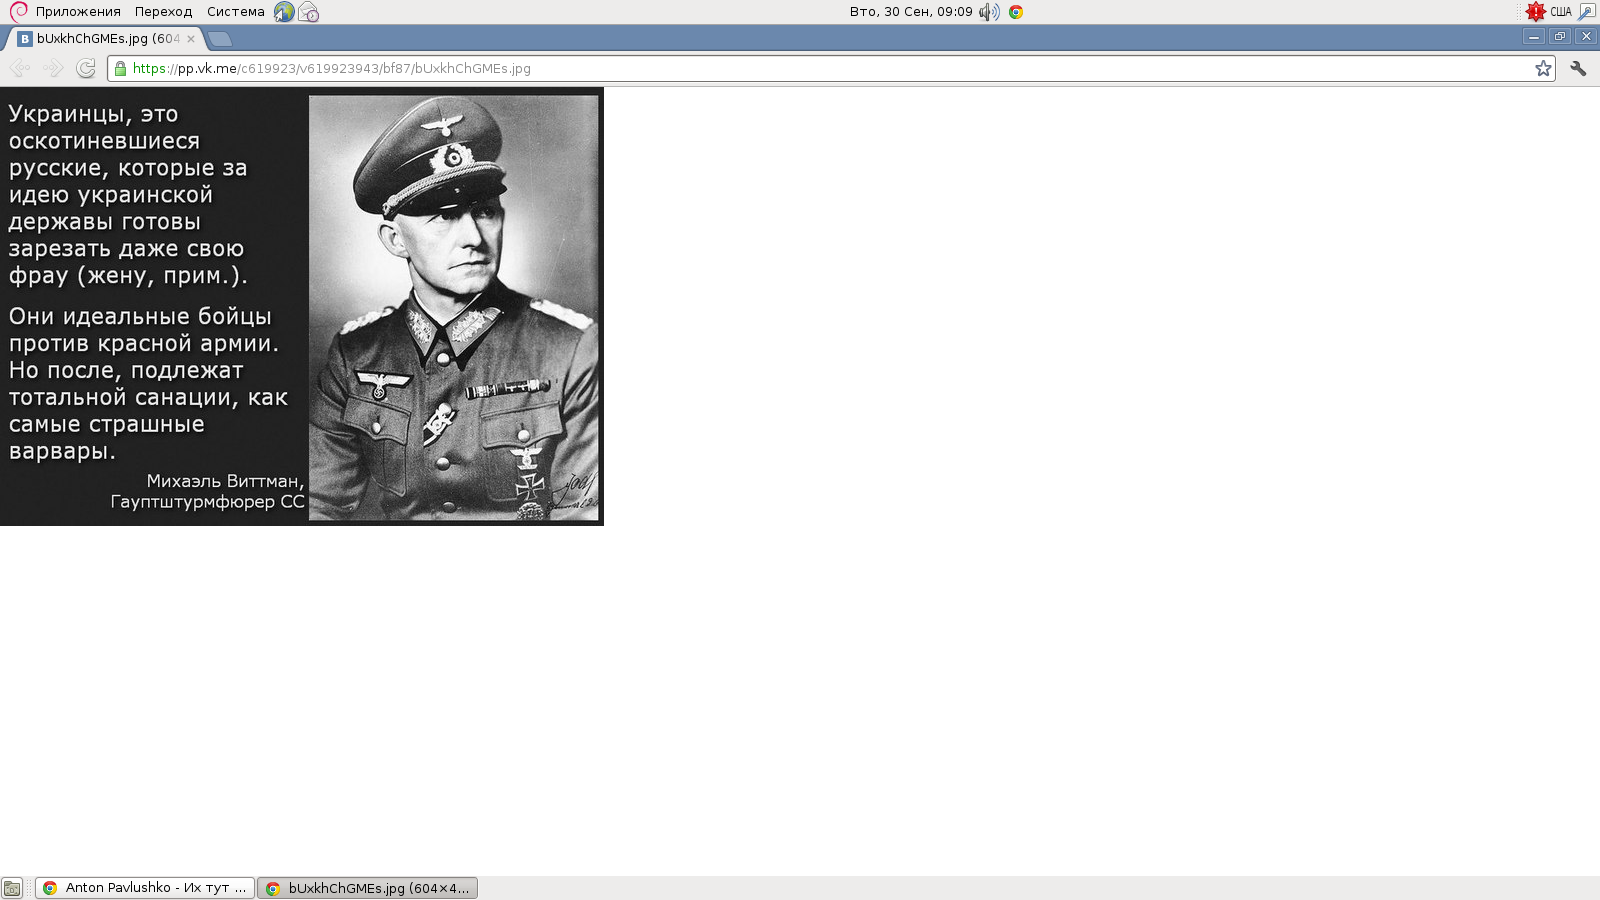This screenshot has height=900, width=1600.
Task: Close the bUxkhChGMEs.jpg tab
Action: [191, 39]
